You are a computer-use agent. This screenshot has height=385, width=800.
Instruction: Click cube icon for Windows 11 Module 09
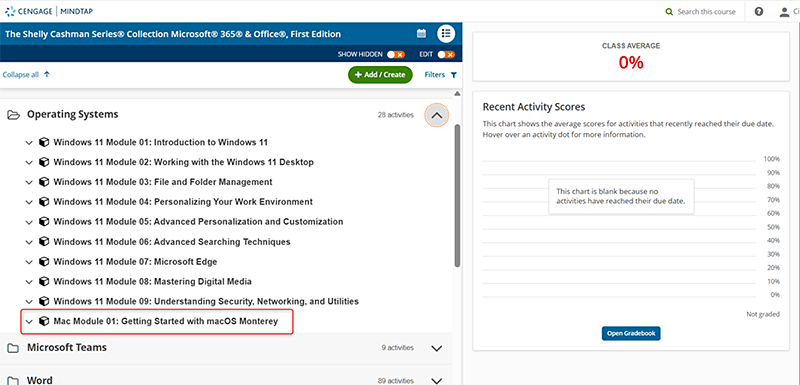click(44, 301)
